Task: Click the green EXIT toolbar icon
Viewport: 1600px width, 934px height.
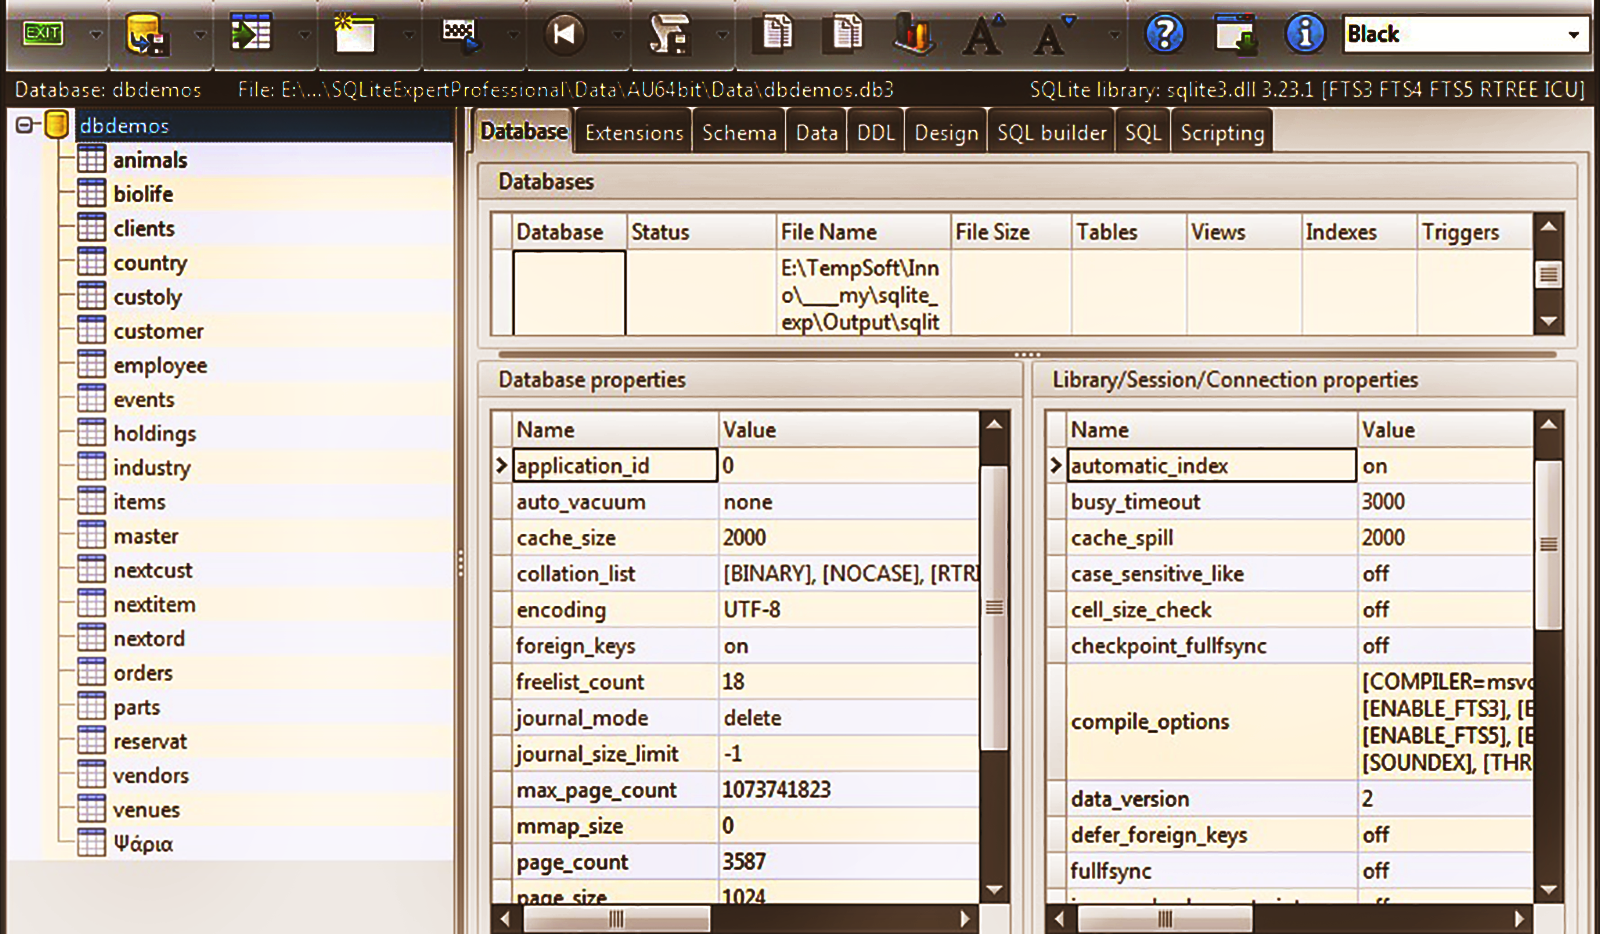Action: point(43,34)
